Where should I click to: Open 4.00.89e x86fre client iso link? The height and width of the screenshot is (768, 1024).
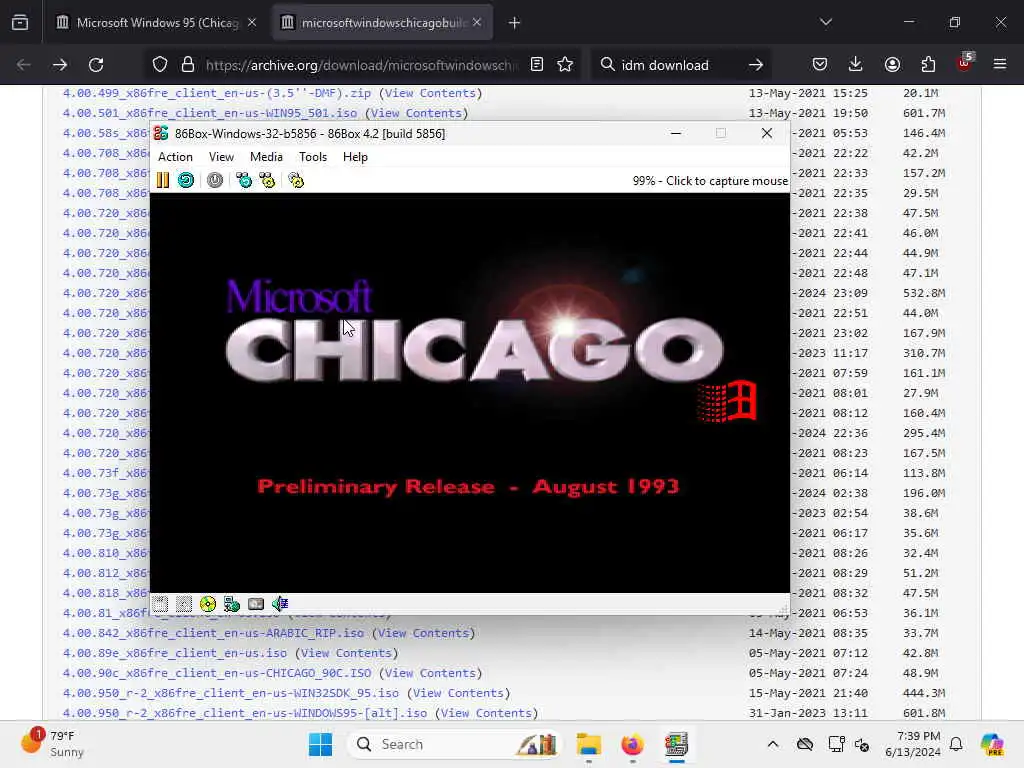coord(174,653)
